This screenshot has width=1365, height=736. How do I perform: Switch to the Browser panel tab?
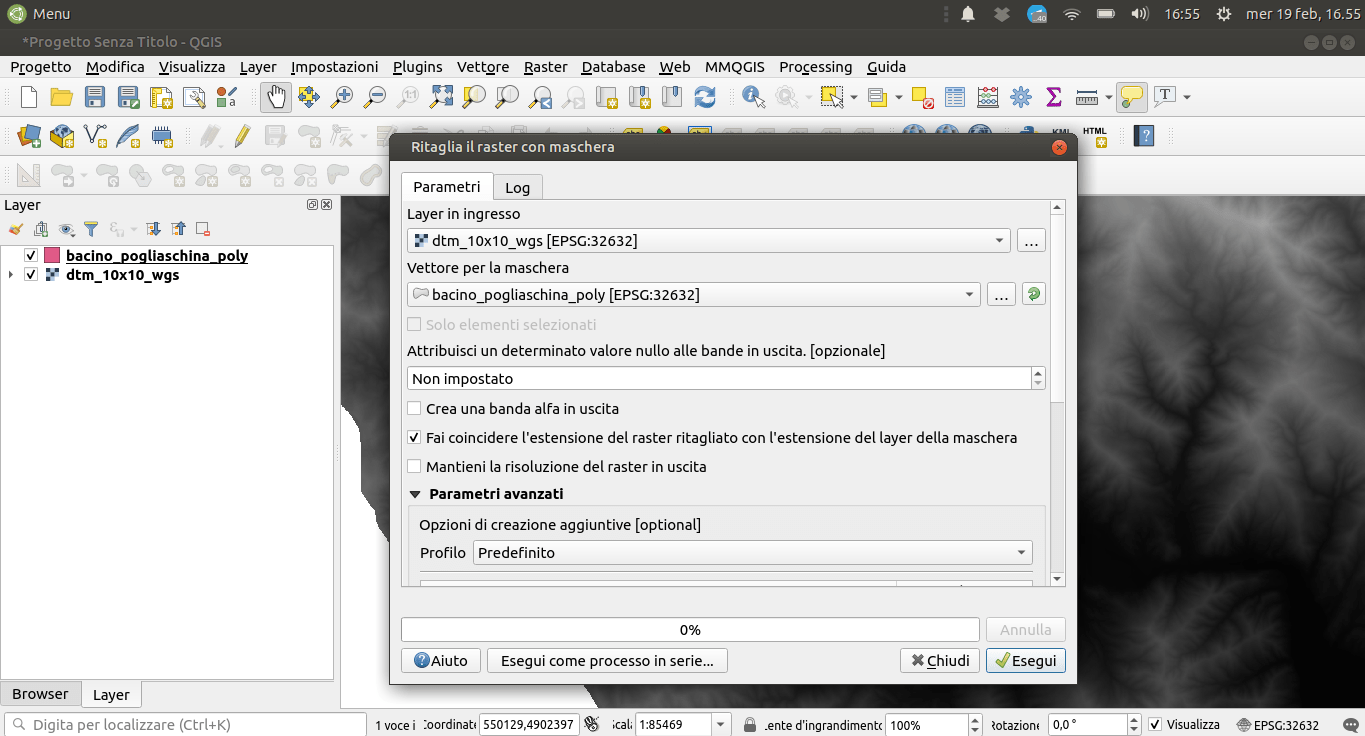(40, 694)
